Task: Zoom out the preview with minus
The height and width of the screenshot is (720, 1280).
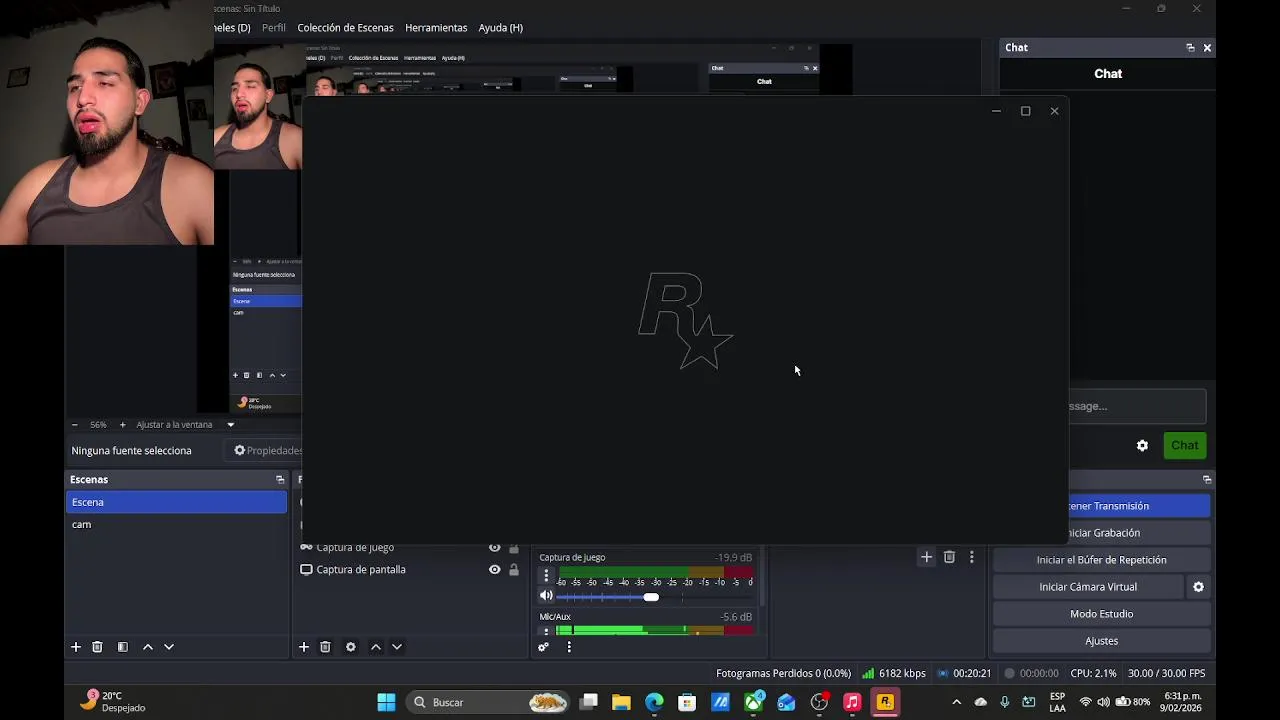Action: point(75,425)
